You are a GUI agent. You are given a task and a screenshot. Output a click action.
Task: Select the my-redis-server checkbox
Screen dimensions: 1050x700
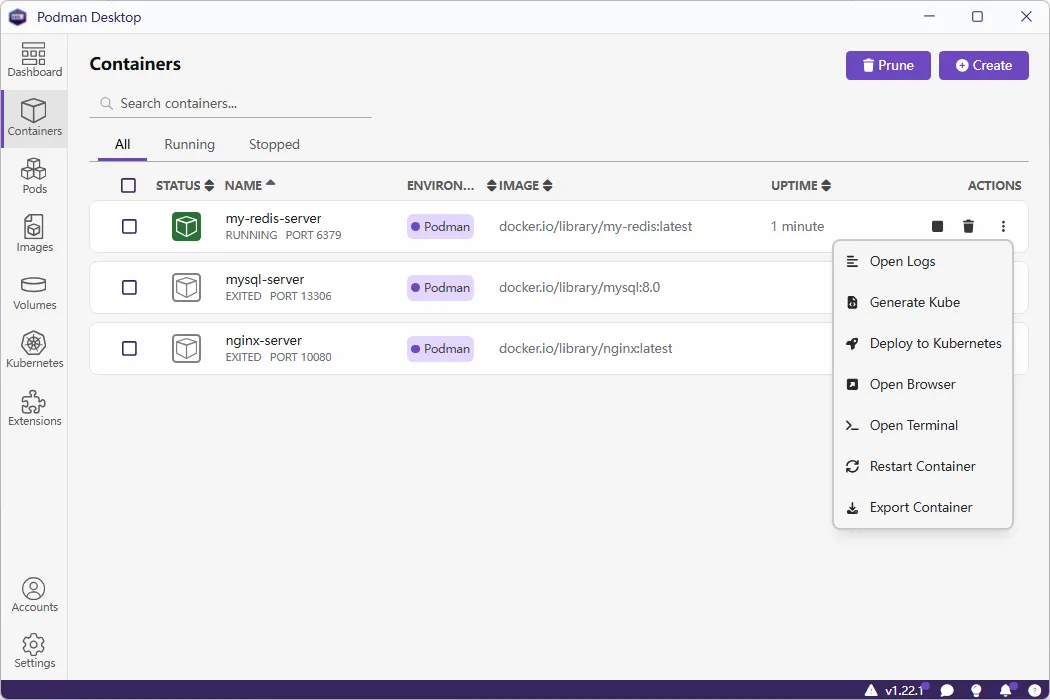(x=129, y=227)
